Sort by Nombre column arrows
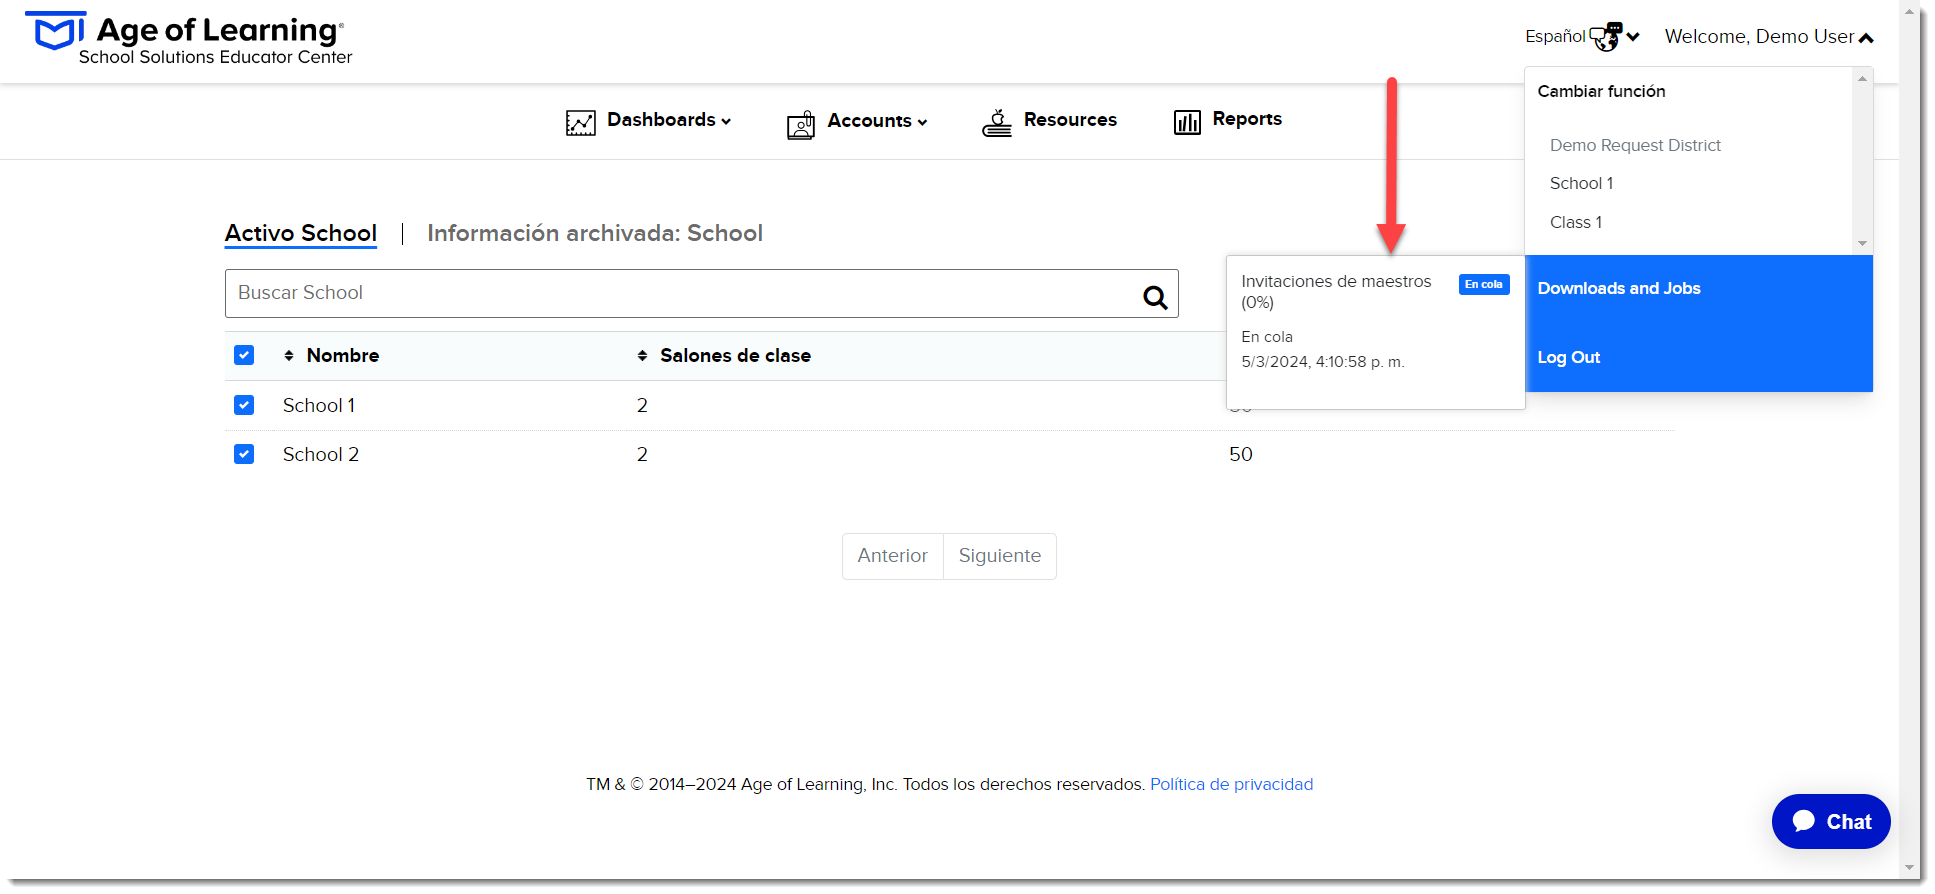The height and width of the screenshot is (894, 1935). (289, 356)
